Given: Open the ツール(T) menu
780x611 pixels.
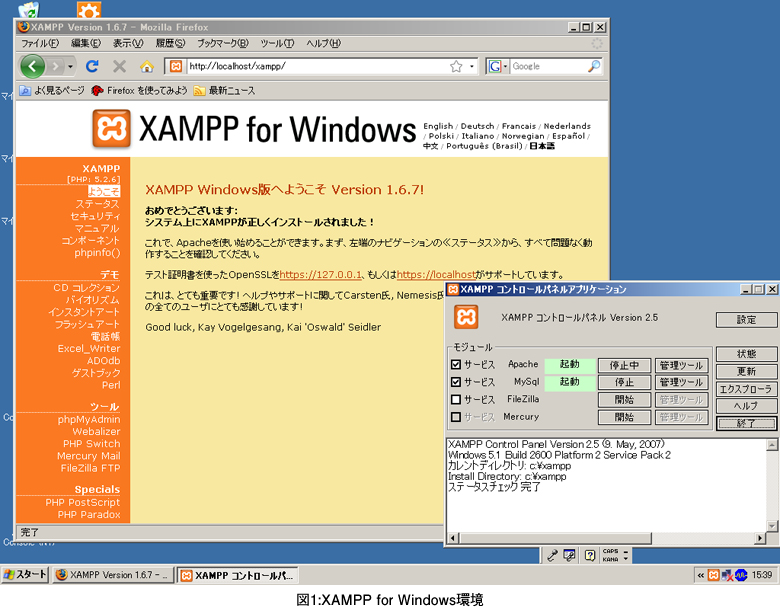Looking at the screenshot, I should click(x=277, y=43).
